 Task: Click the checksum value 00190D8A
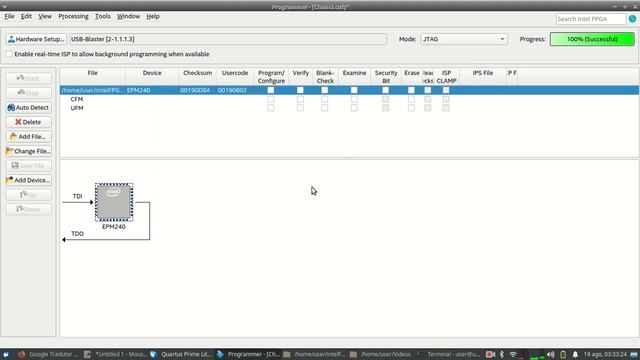click(195, 90)
